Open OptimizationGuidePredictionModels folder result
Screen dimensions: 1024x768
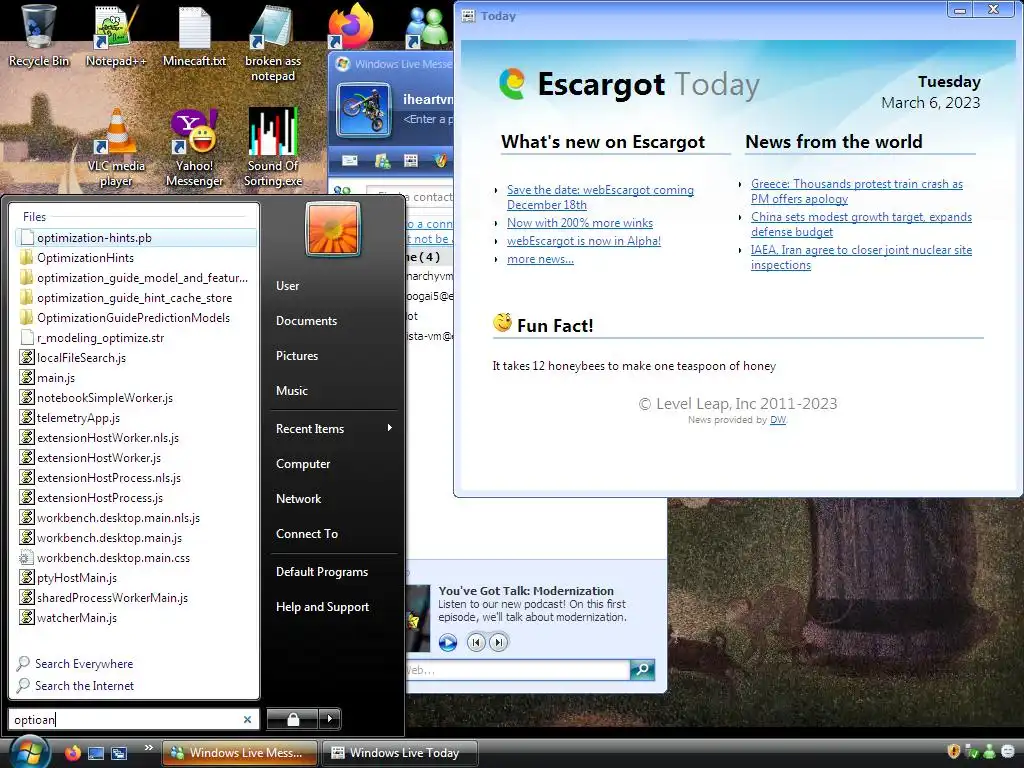tap(136, 318)
